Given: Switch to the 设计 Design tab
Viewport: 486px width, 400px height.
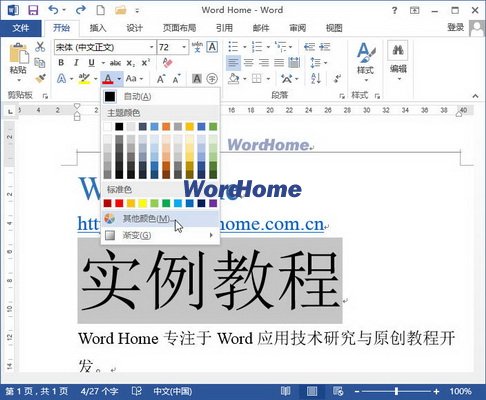Looking at the screenshot, I should coord(134,28).
